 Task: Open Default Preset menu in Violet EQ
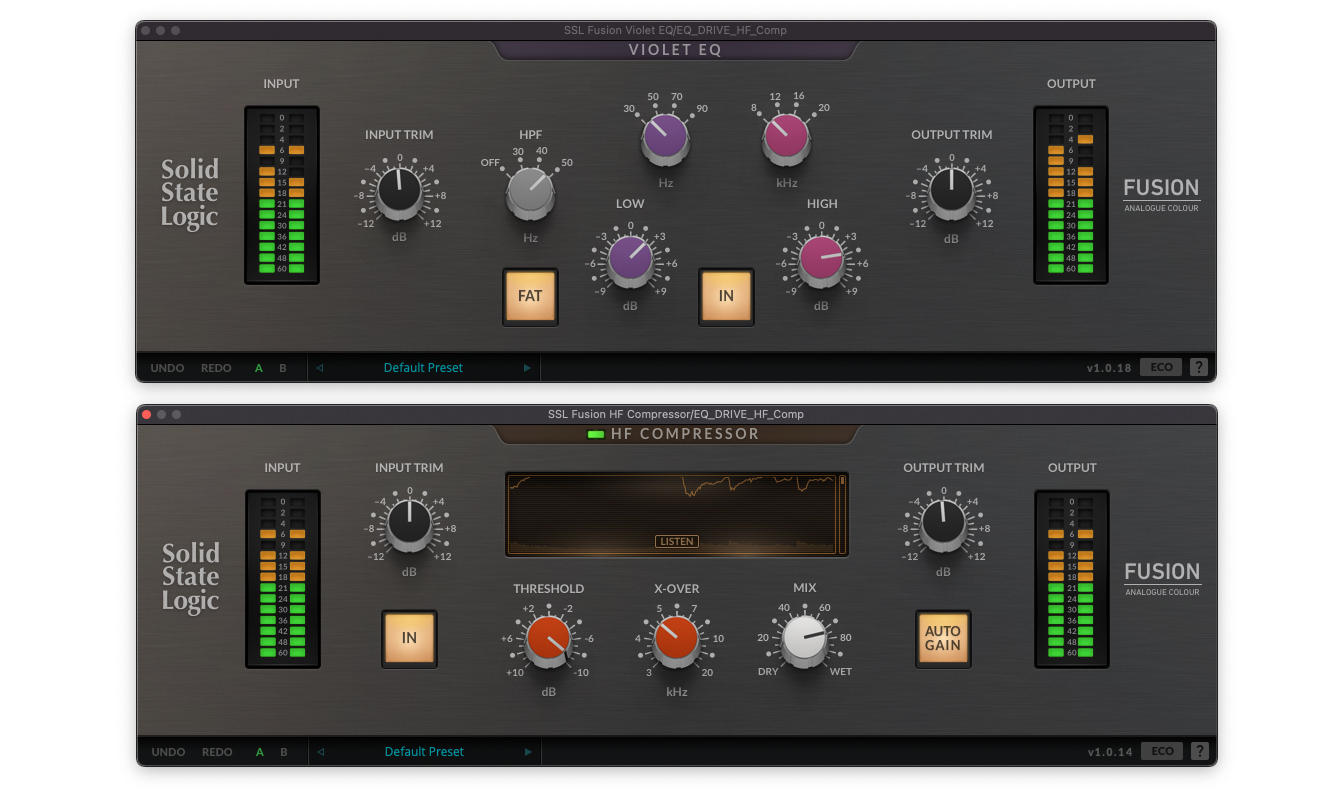click(x=423, y=368)
